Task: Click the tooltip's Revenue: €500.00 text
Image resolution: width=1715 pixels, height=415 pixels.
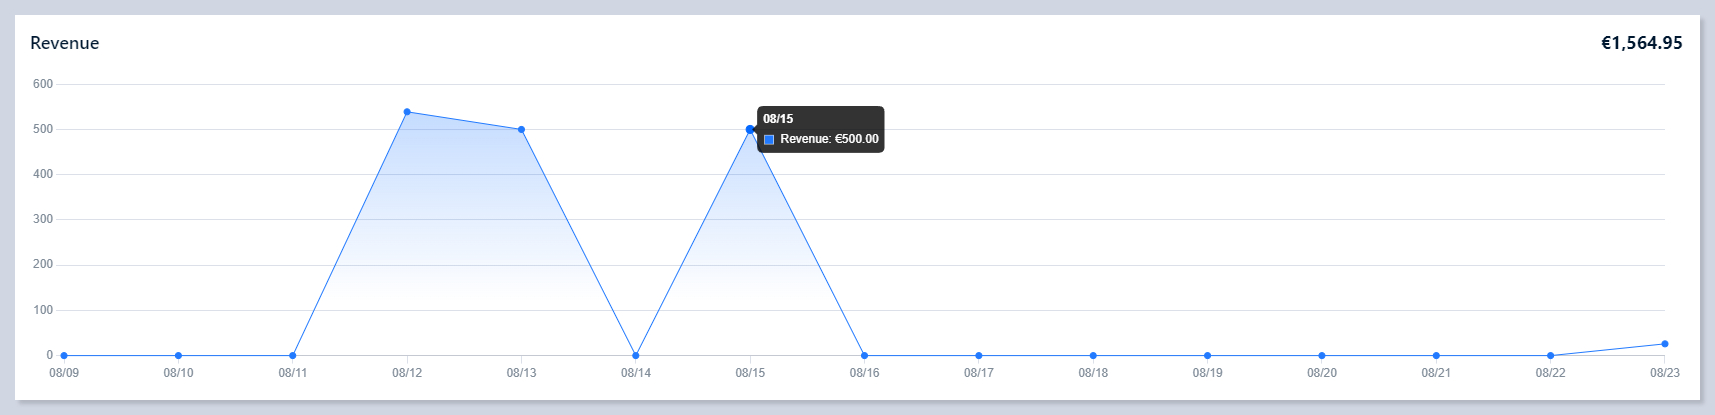Action: coord(829,140)
